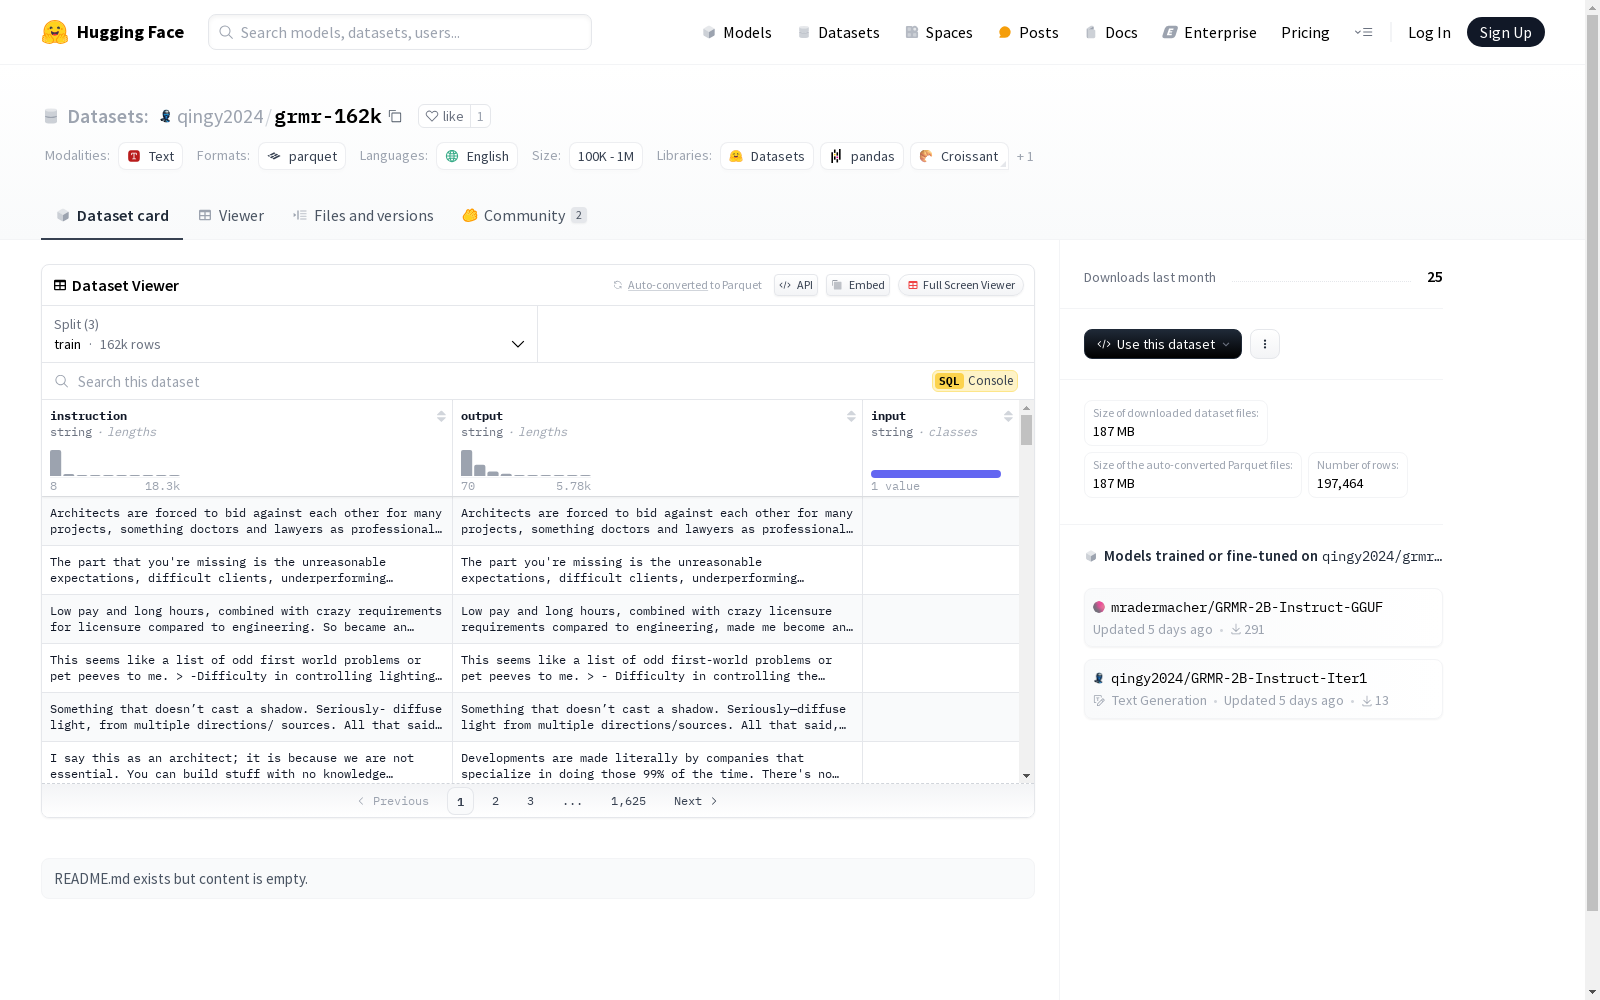1600x1000 pixels.
Task: Open Models in top navigation
Action: [737, 32]
